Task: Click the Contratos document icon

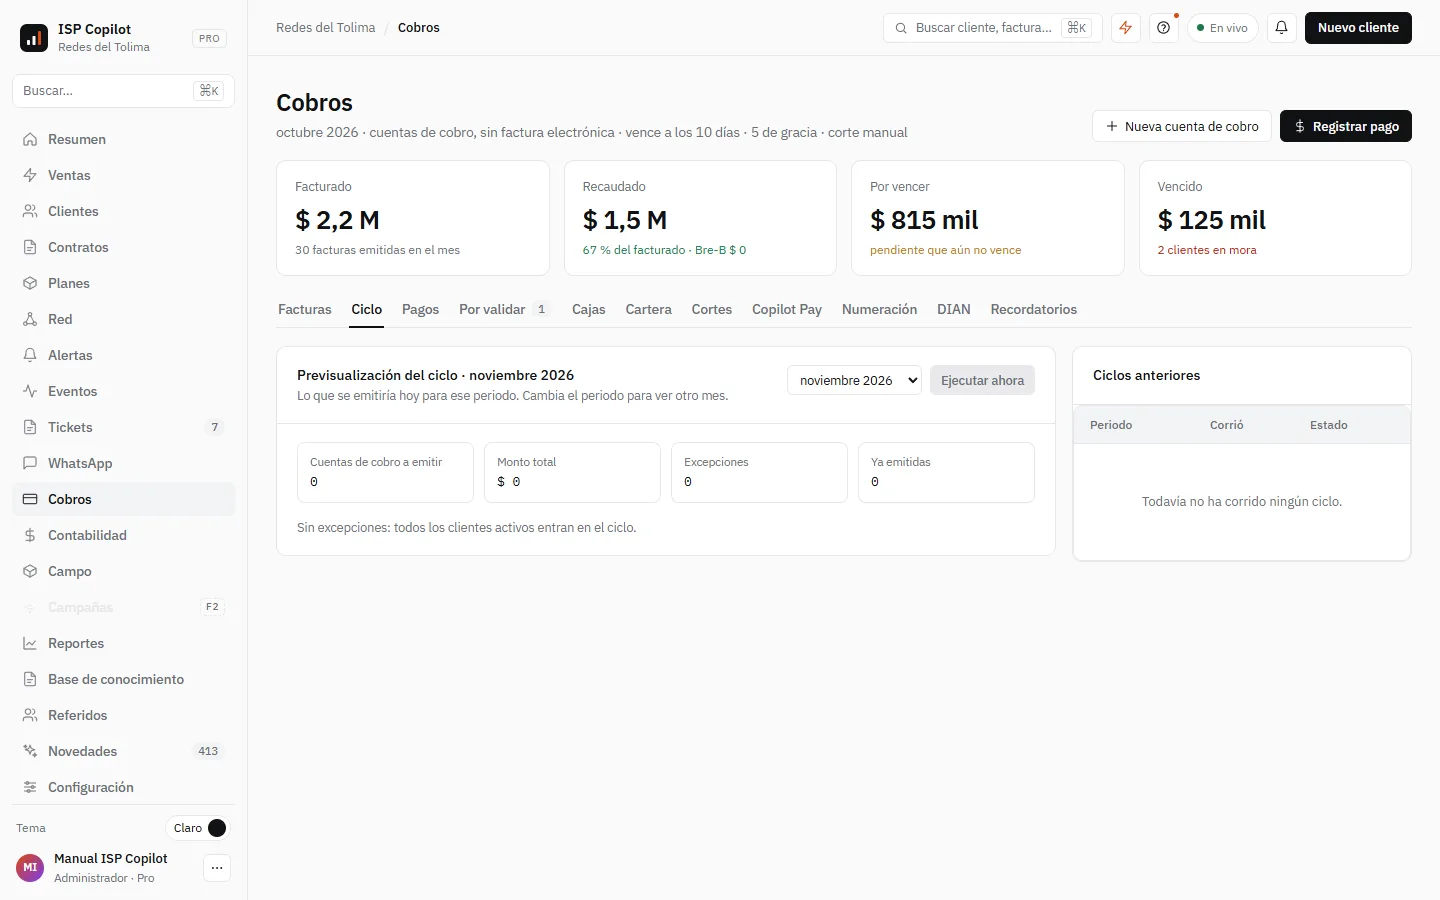Action: click(30, 247)
